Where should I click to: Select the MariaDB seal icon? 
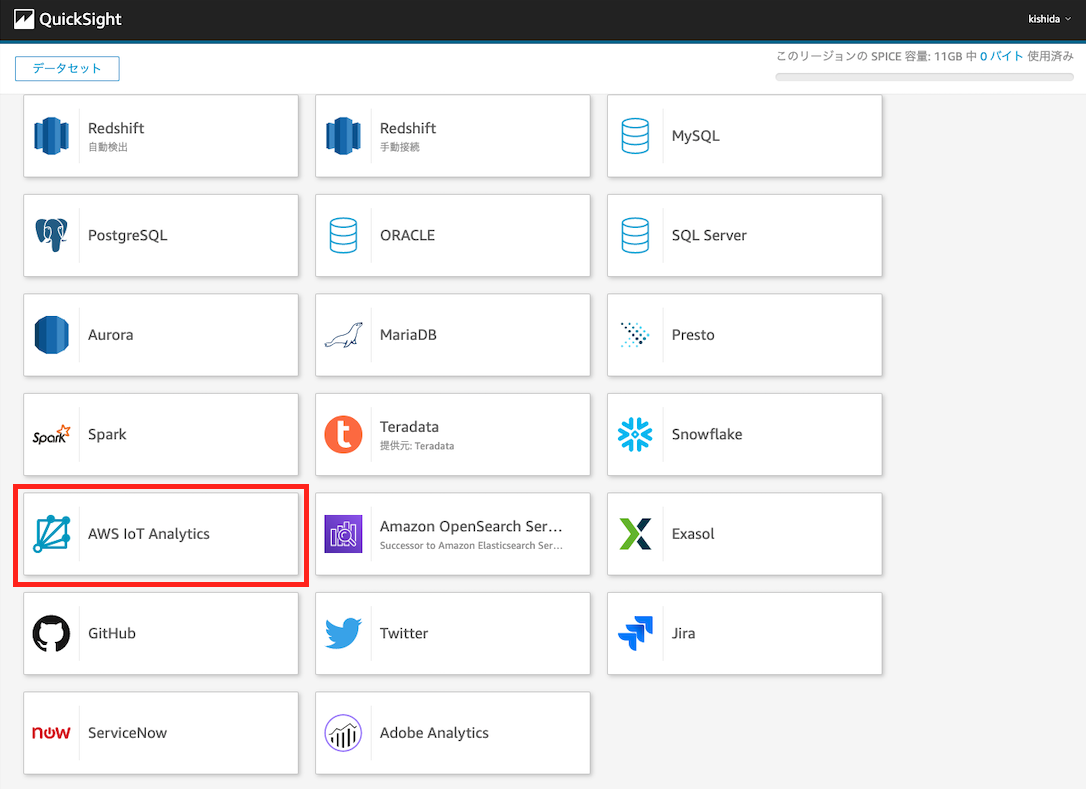pos(344,335)
